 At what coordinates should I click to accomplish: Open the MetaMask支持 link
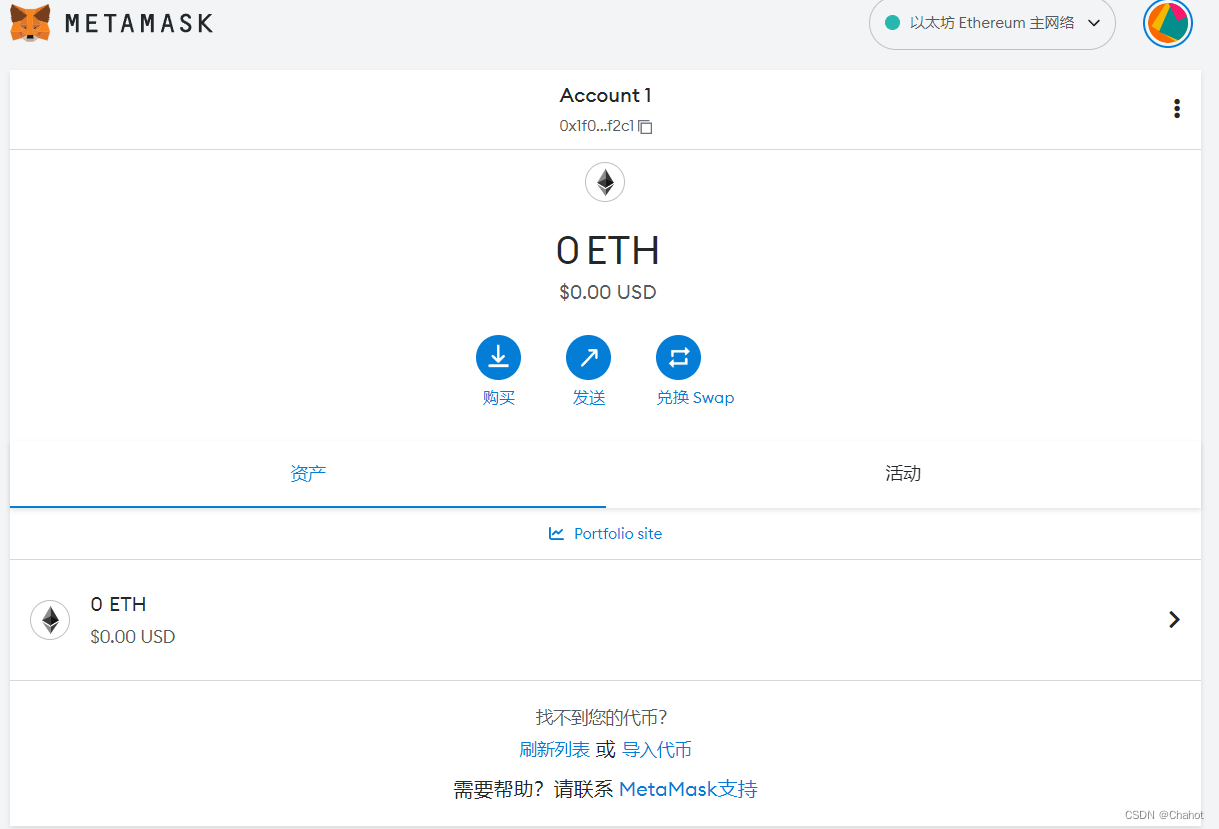point(688,789)
